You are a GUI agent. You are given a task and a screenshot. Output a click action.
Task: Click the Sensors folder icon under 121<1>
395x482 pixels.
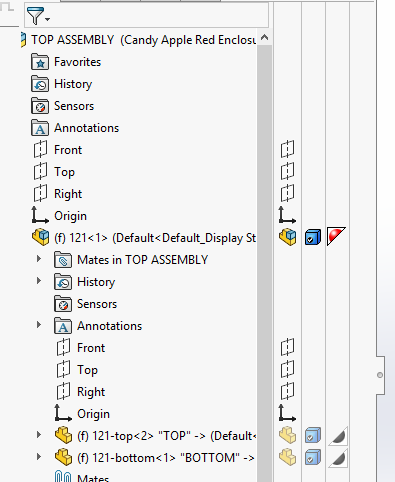tap(63, 304)
